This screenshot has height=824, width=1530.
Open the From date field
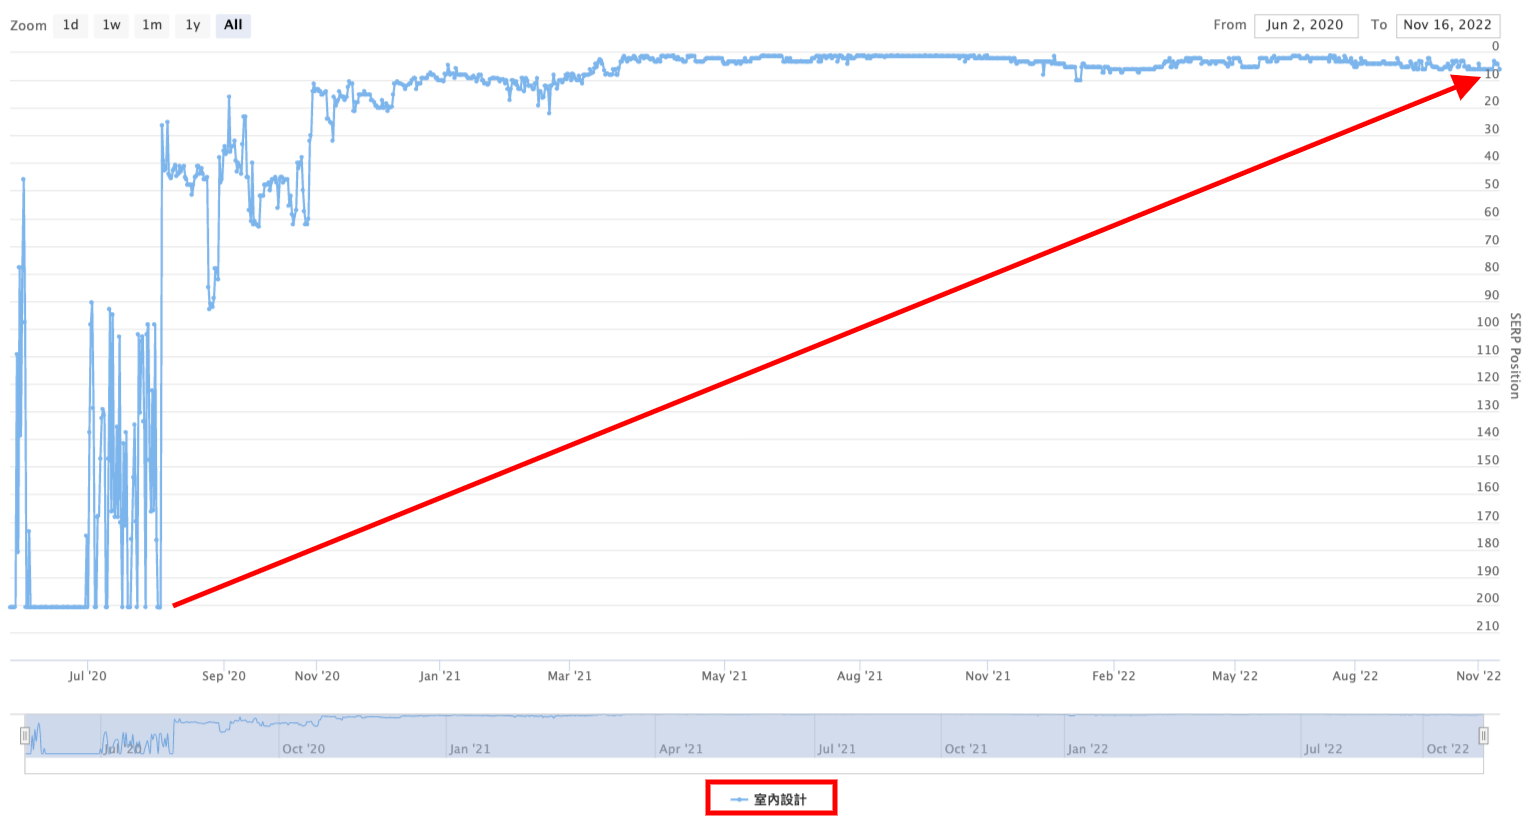click(x=1306, y=25)
